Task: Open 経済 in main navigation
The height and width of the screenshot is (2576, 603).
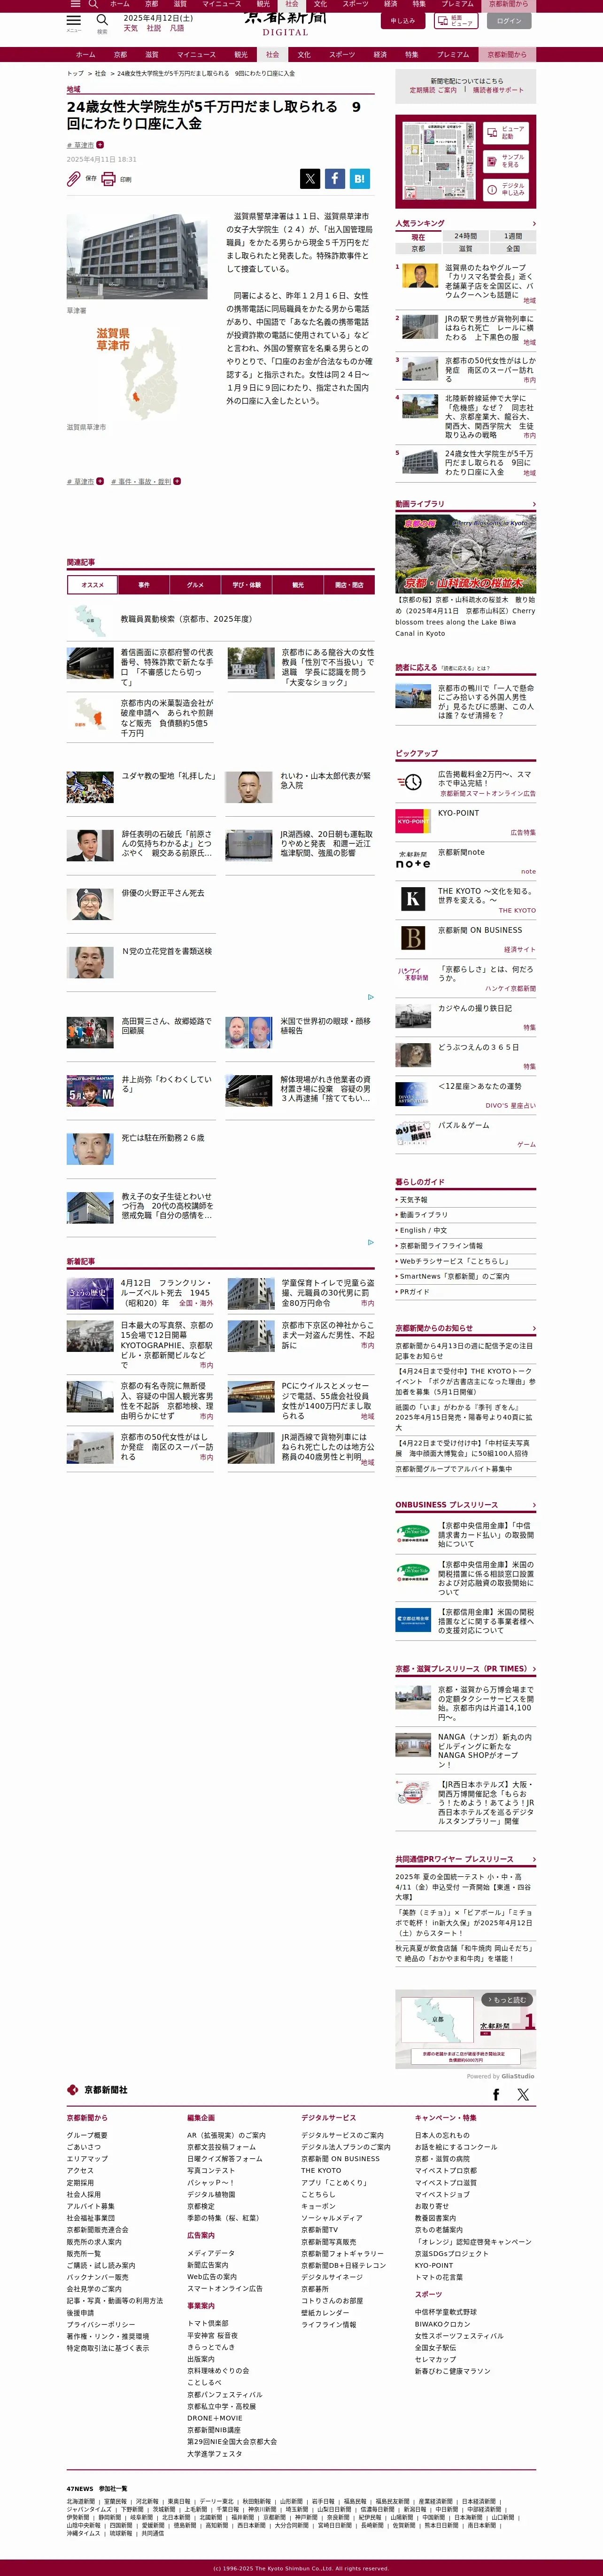Action: [x=380, y=55]
